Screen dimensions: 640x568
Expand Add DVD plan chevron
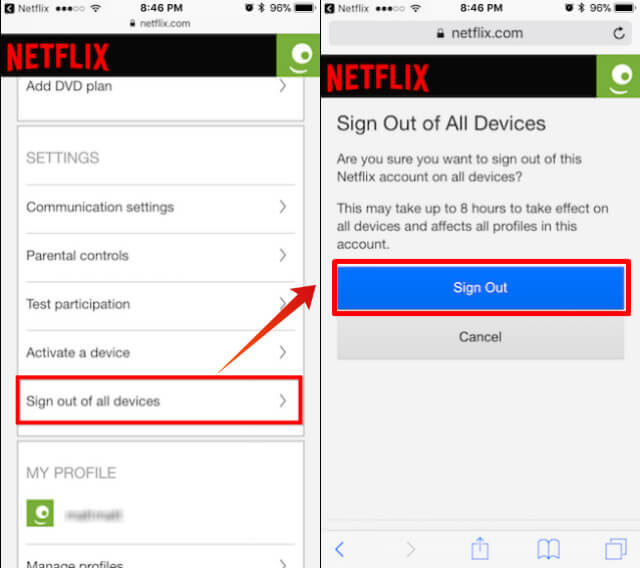[282, 86]
